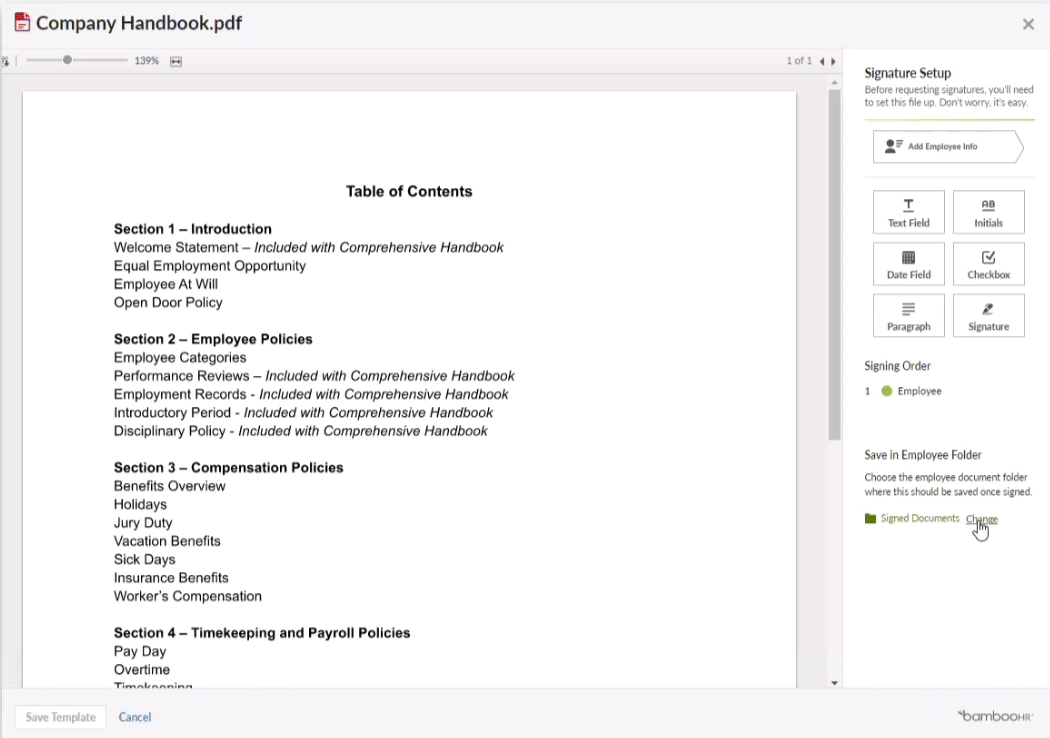Image resolution: width=1050 pixels, height=738 pixels.
Task: Click the 'Equal Employment Opportunity' line
Action: tap(210, 266)
